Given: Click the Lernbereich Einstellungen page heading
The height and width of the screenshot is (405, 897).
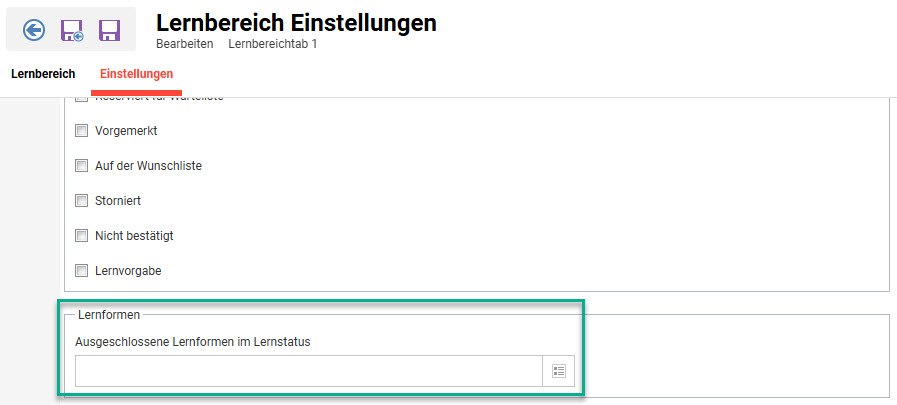Looking at the screenshot, I should [296, 22].
